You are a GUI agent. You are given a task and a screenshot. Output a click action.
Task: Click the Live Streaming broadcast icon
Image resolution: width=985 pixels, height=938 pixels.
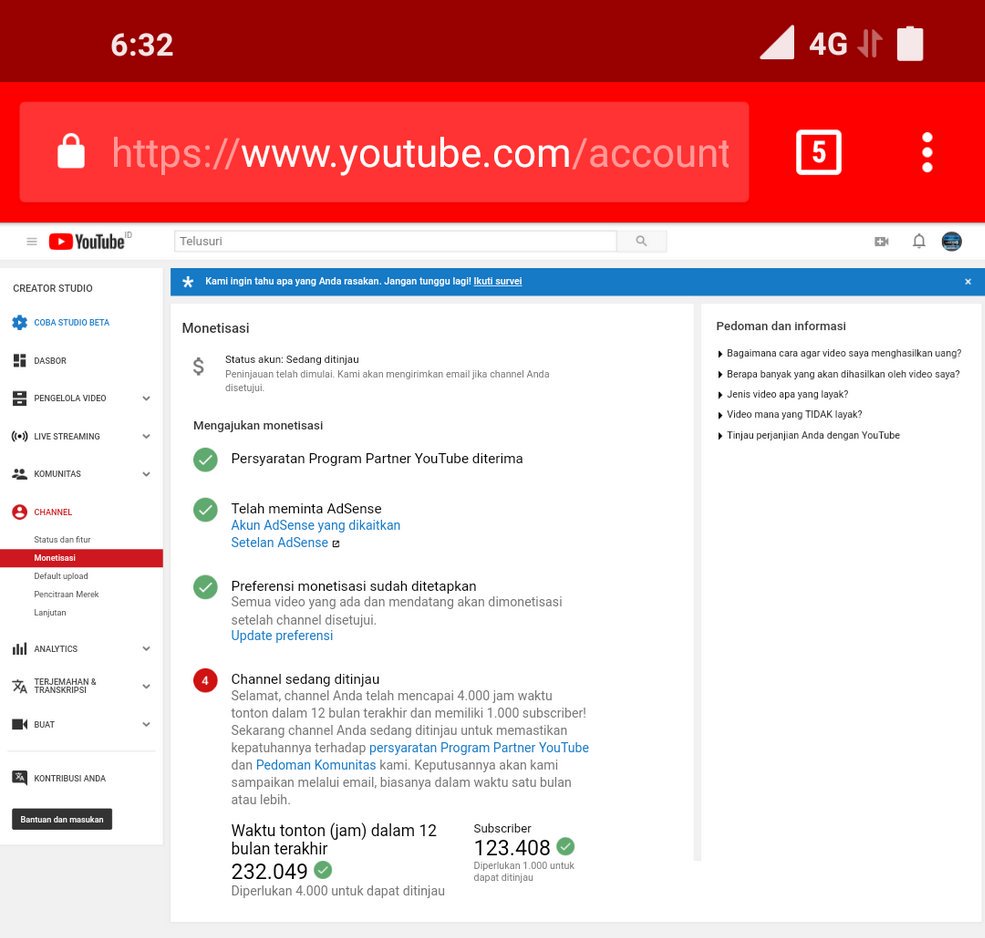pos(19,436)
